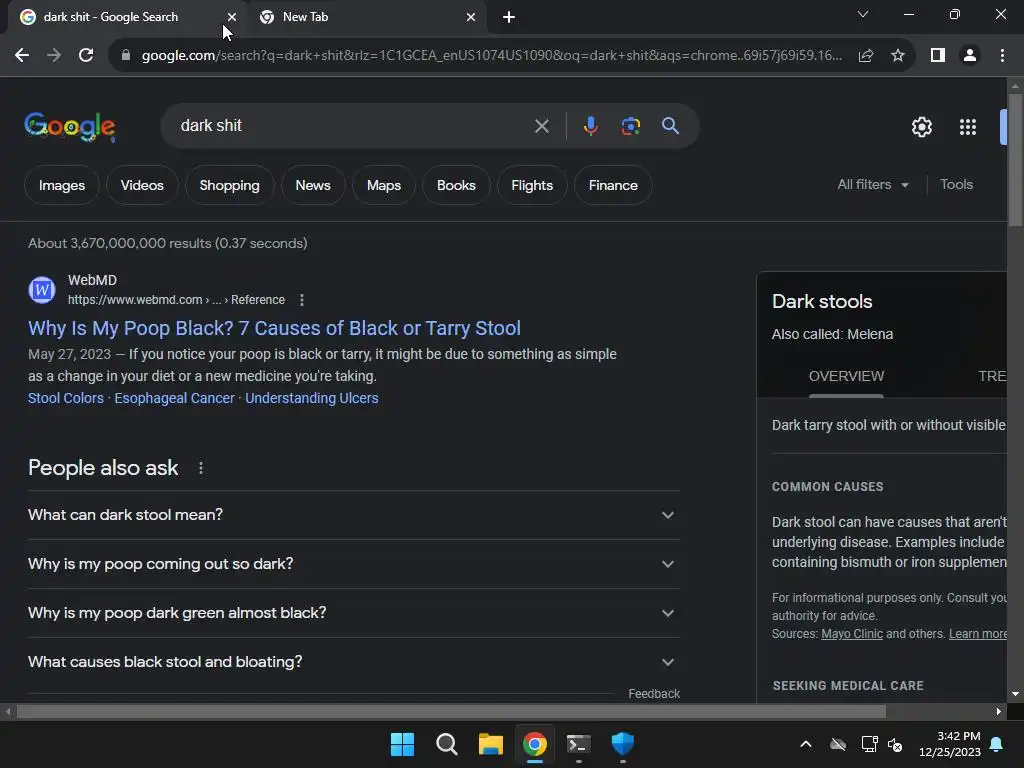This screenshot has height=768, width=1024.
Task: Clear the search box with the X
Action: click(541, 126)
